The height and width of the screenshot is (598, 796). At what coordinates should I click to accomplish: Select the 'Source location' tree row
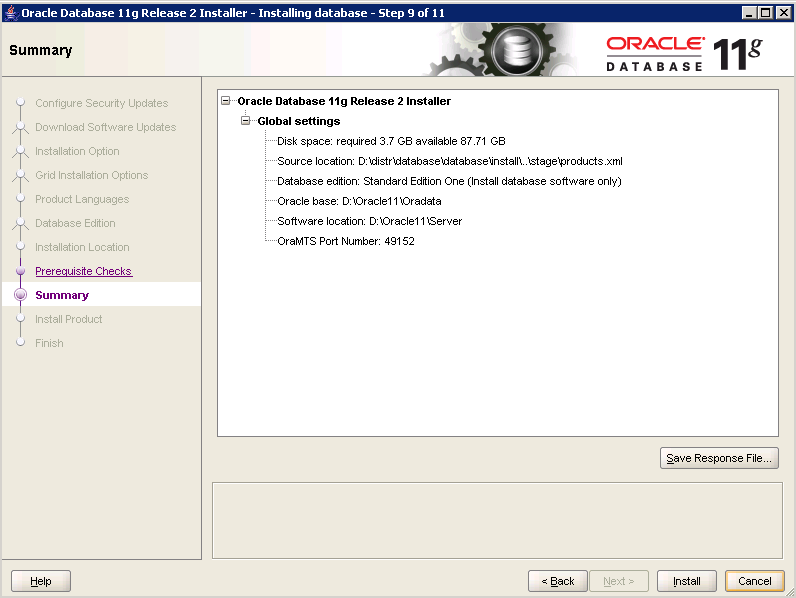coord(450,161)
